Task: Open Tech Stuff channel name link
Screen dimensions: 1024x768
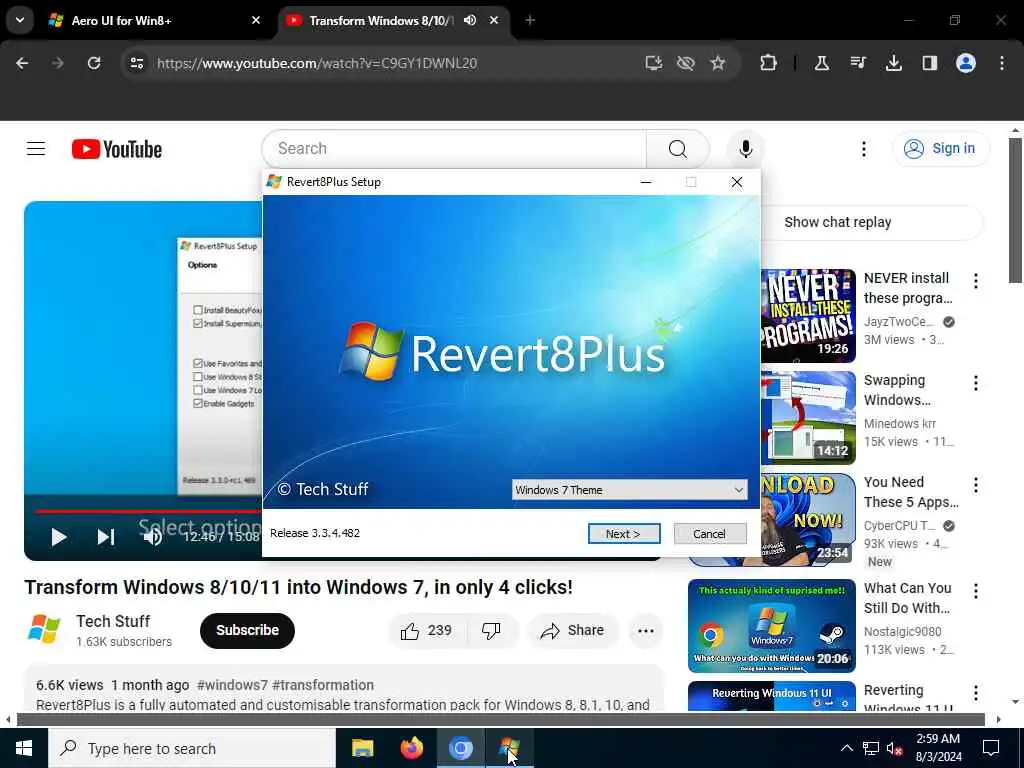Action: click(x=113, y=621)
